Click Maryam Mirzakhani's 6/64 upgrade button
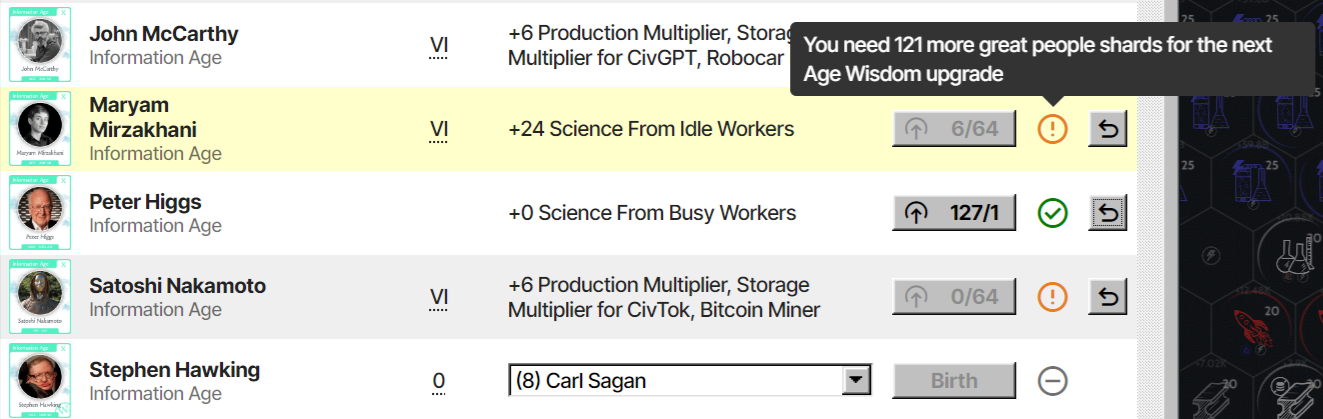This screenshot has width=1323, height=419. click(954, 129)
